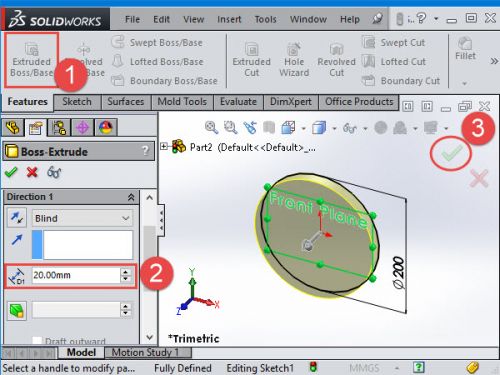The height and width of the screenshot is (375, 500).
Task: Select the Boundary Cut tool
Action: (x=401, y=81)
